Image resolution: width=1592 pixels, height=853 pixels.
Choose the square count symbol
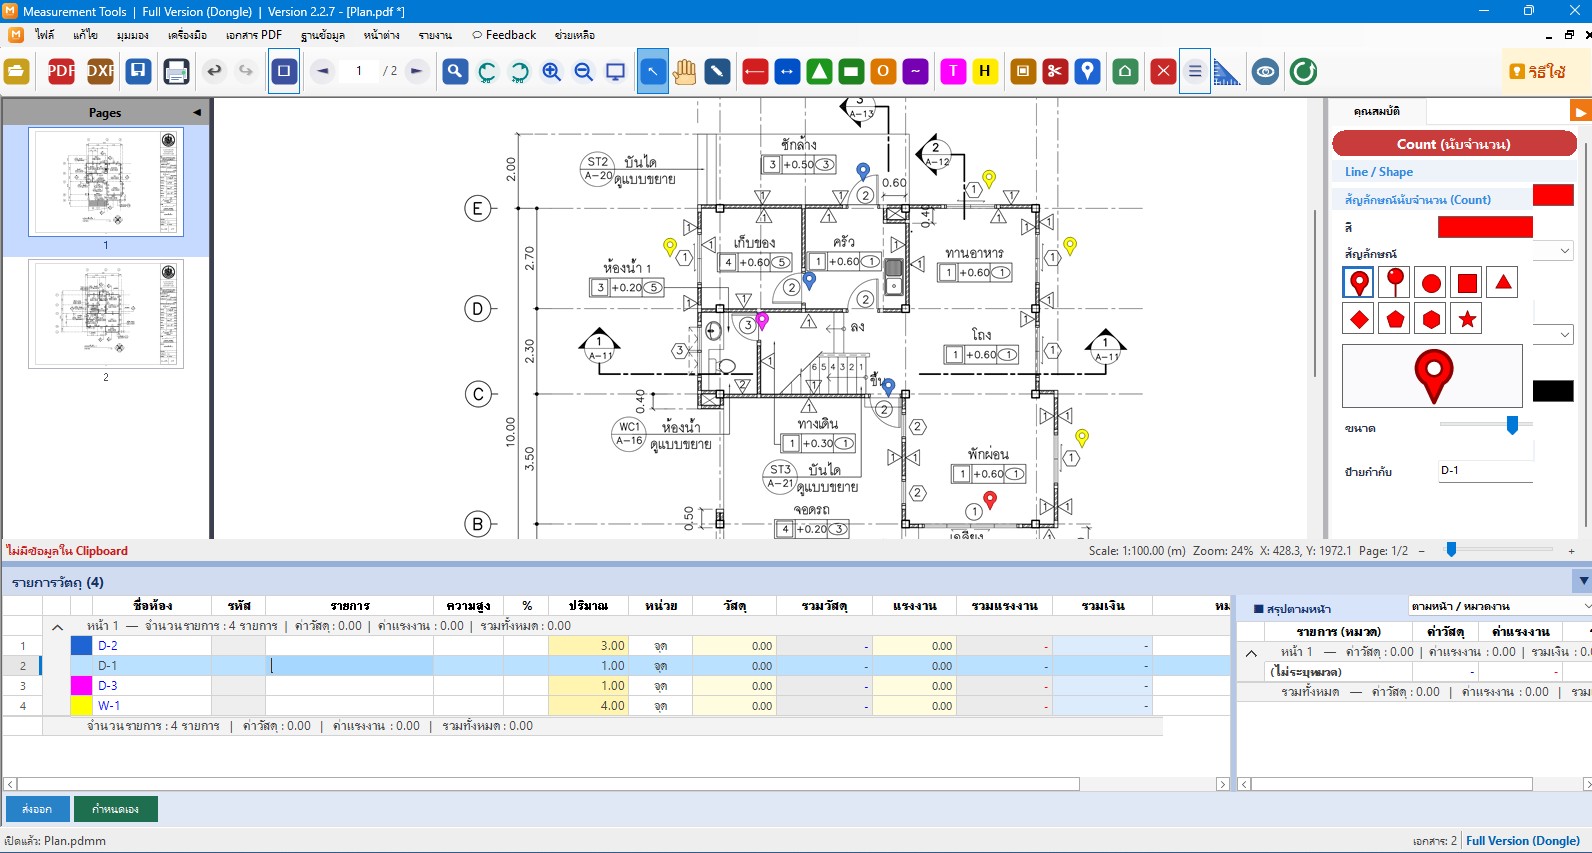[x=1467, y=283]
